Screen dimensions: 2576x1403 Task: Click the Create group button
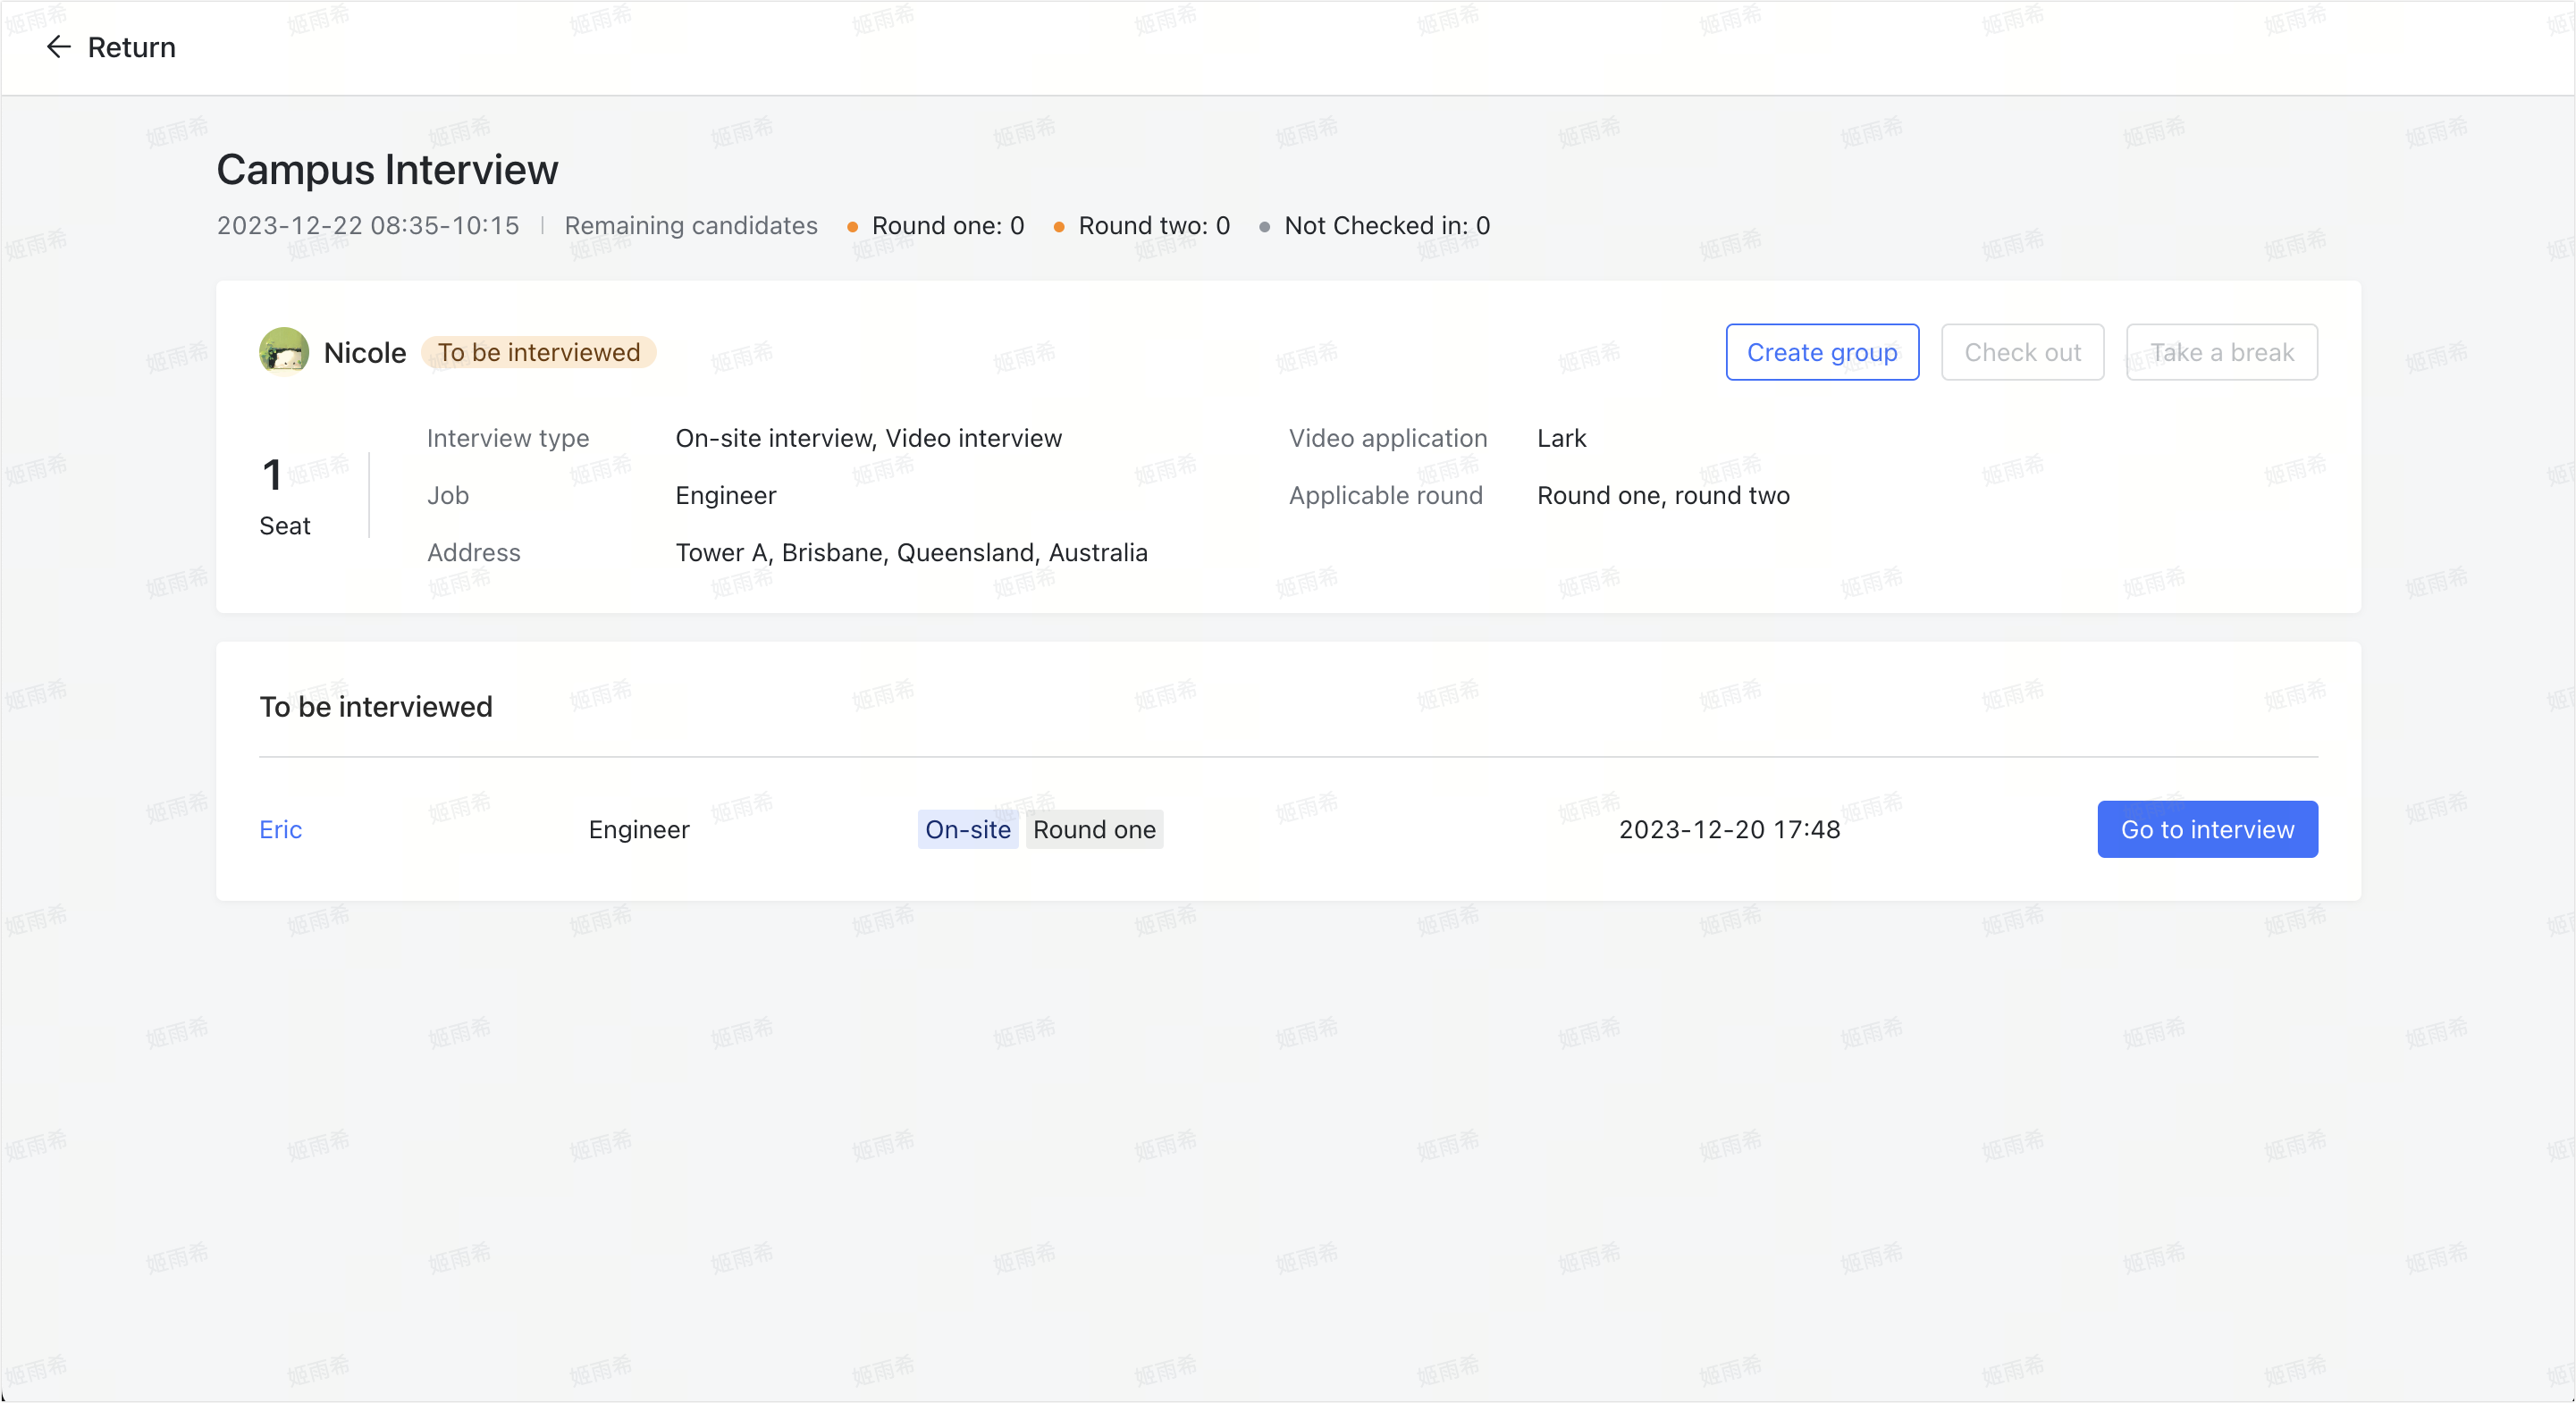(1822, 352)
